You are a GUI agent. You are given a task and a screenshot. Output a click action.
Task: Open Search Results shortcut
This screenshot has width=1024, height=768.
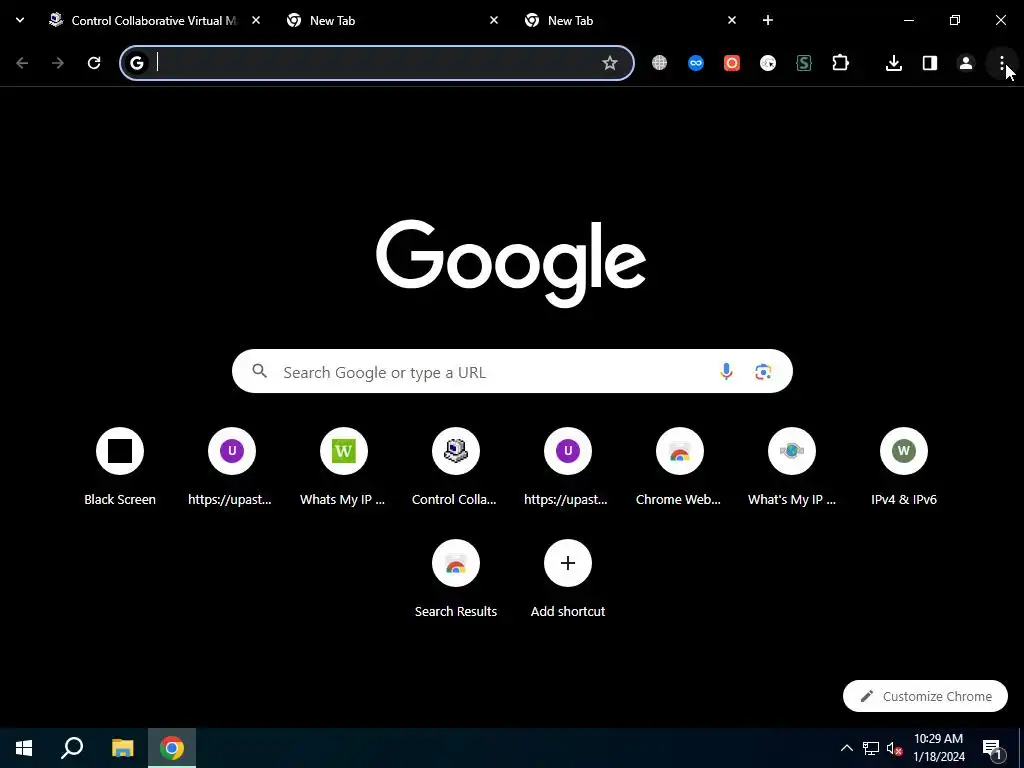coord(456,579)
